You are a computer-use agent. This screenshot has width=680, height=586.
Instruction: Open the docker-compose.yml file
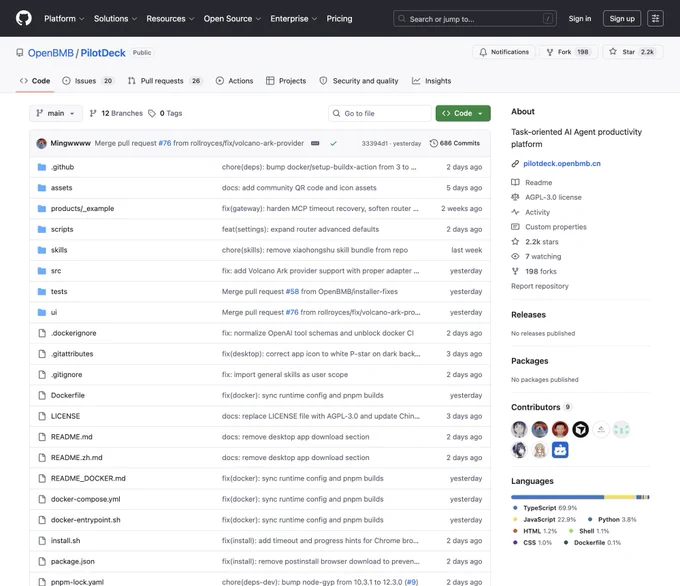85,500
